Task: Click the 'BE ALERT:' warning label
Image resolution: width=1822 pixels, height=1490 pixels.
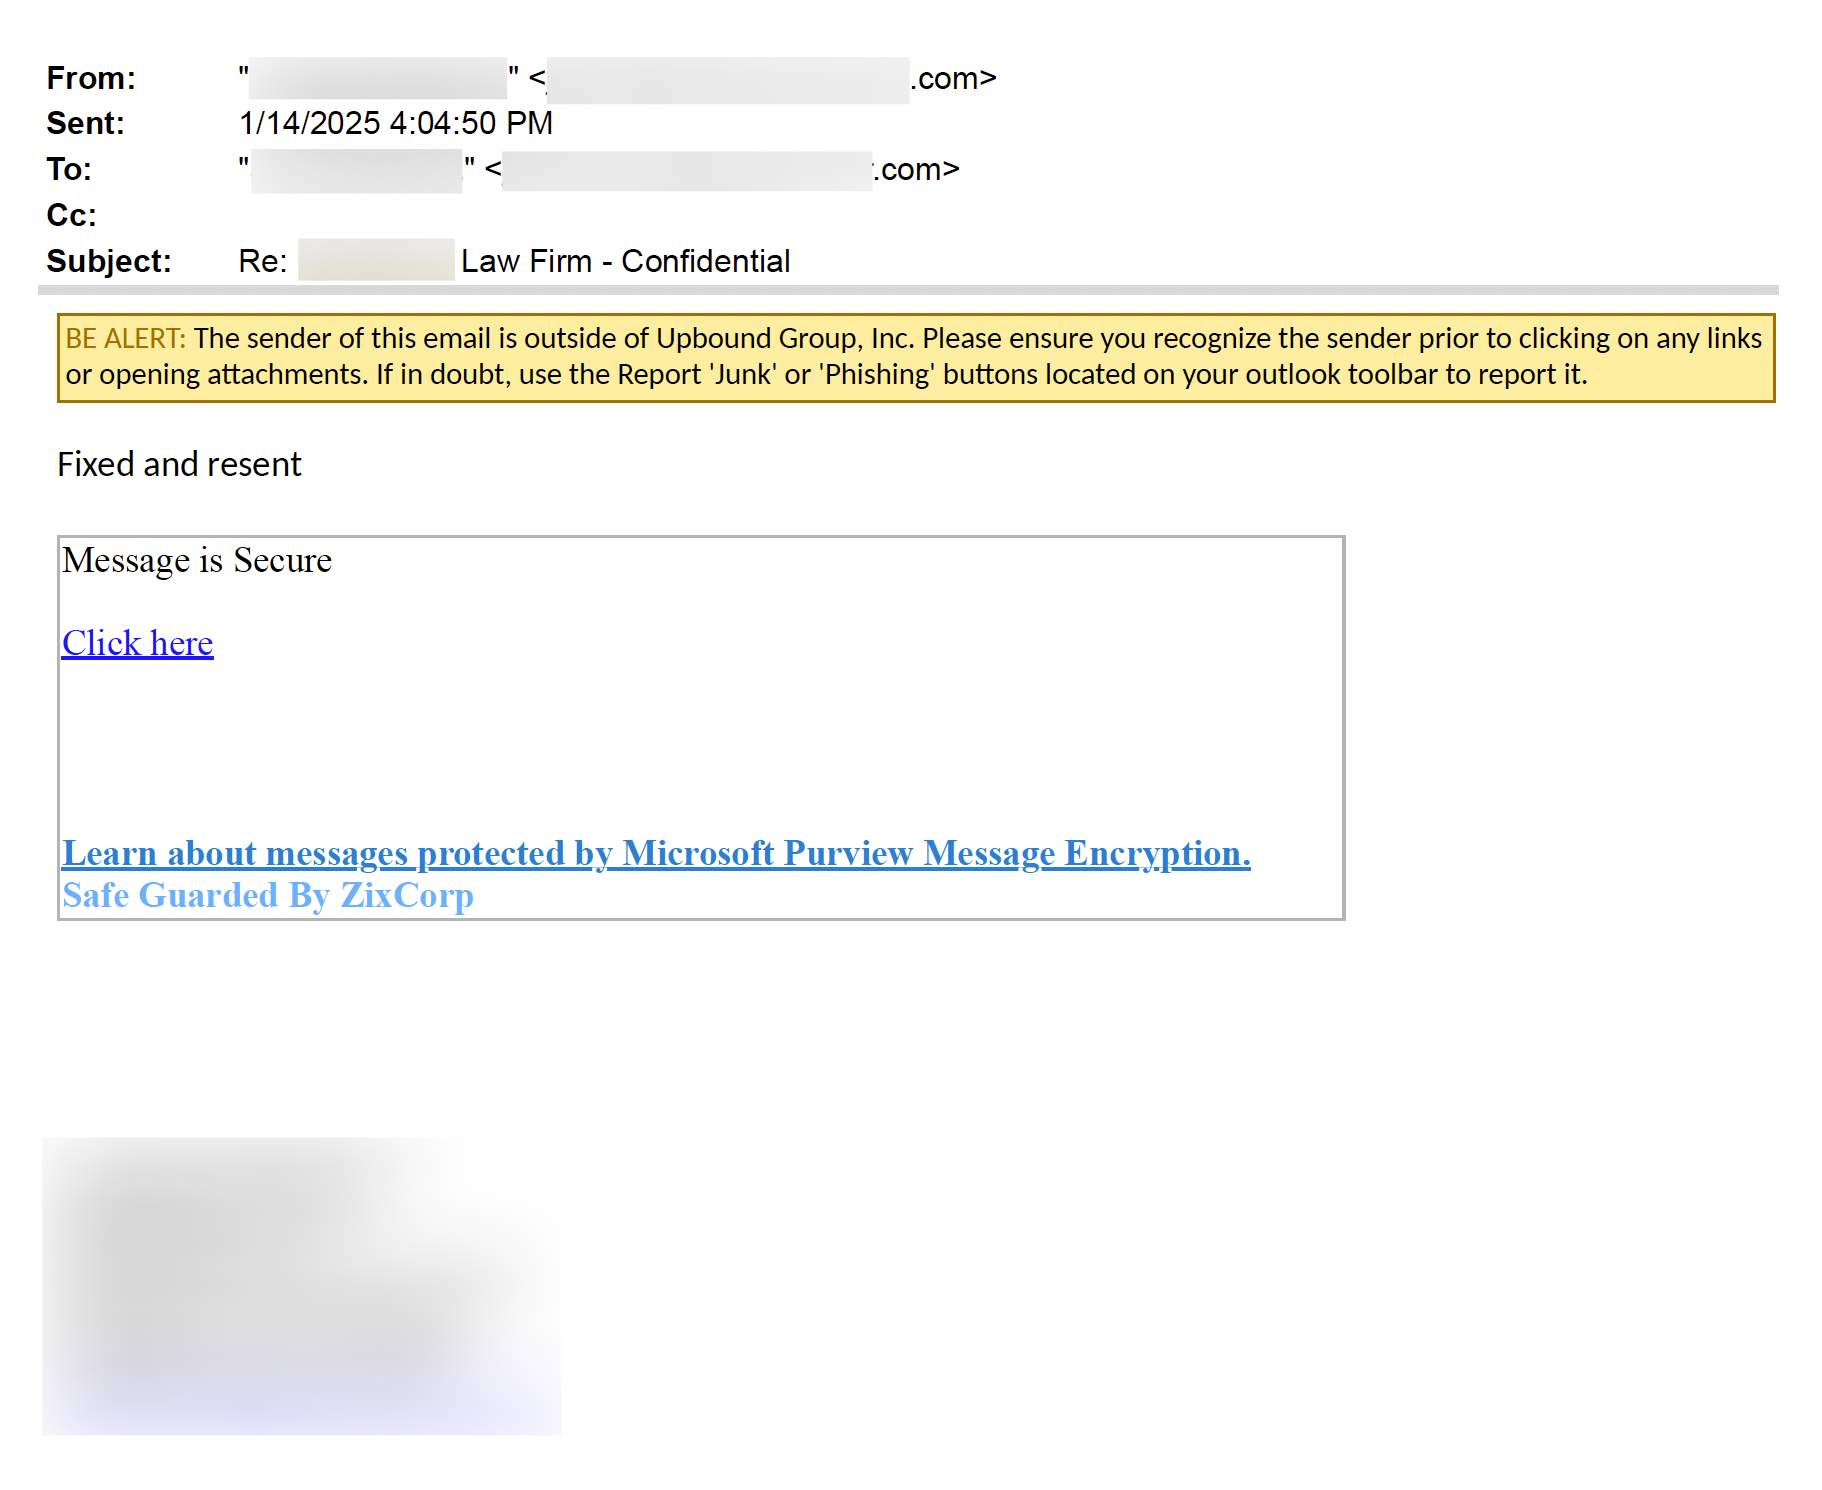Action: [126, 338]
